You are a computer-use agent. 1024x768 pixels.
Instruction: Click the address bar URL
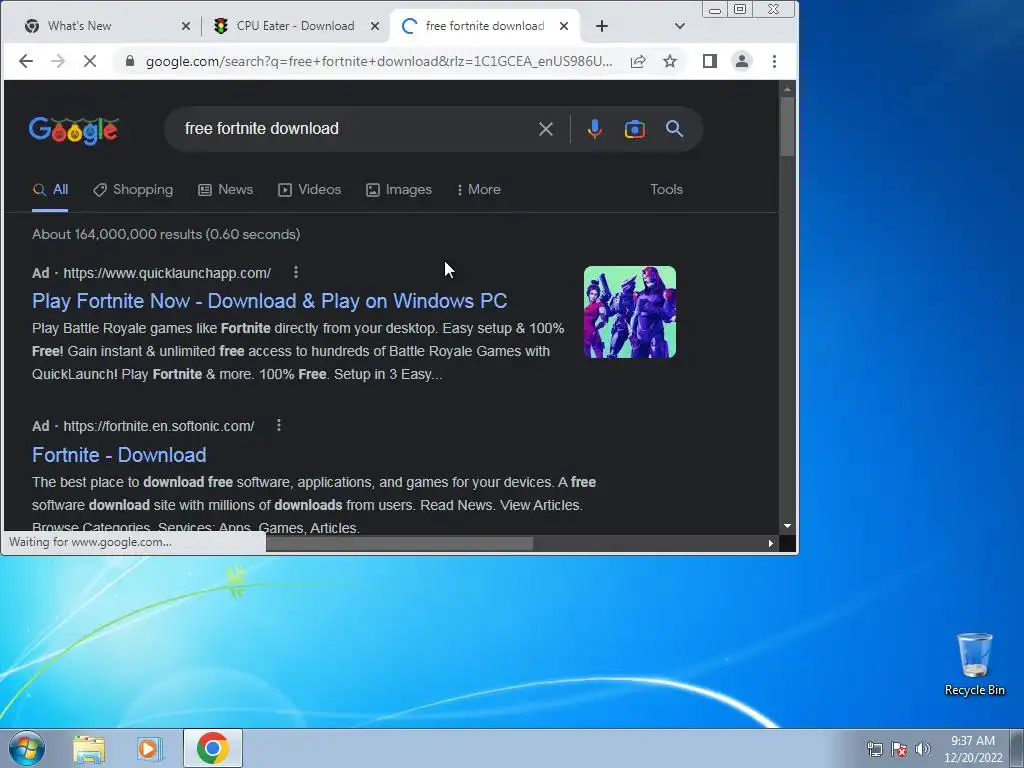[x=379, y=61]
